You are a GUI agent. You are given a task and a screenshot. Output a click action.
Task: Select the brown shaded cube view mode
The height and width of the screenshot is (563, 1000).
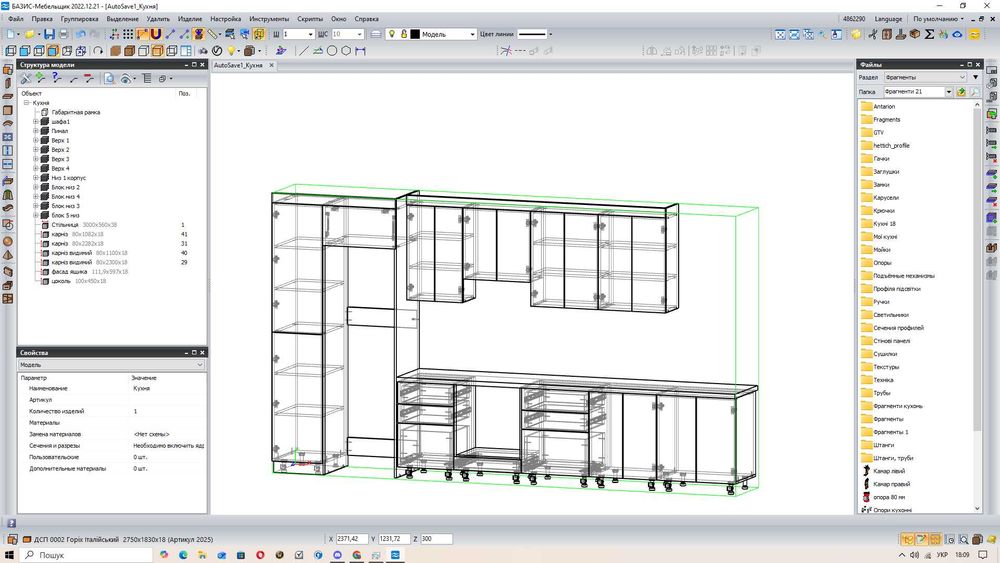[x=115, y=50]
